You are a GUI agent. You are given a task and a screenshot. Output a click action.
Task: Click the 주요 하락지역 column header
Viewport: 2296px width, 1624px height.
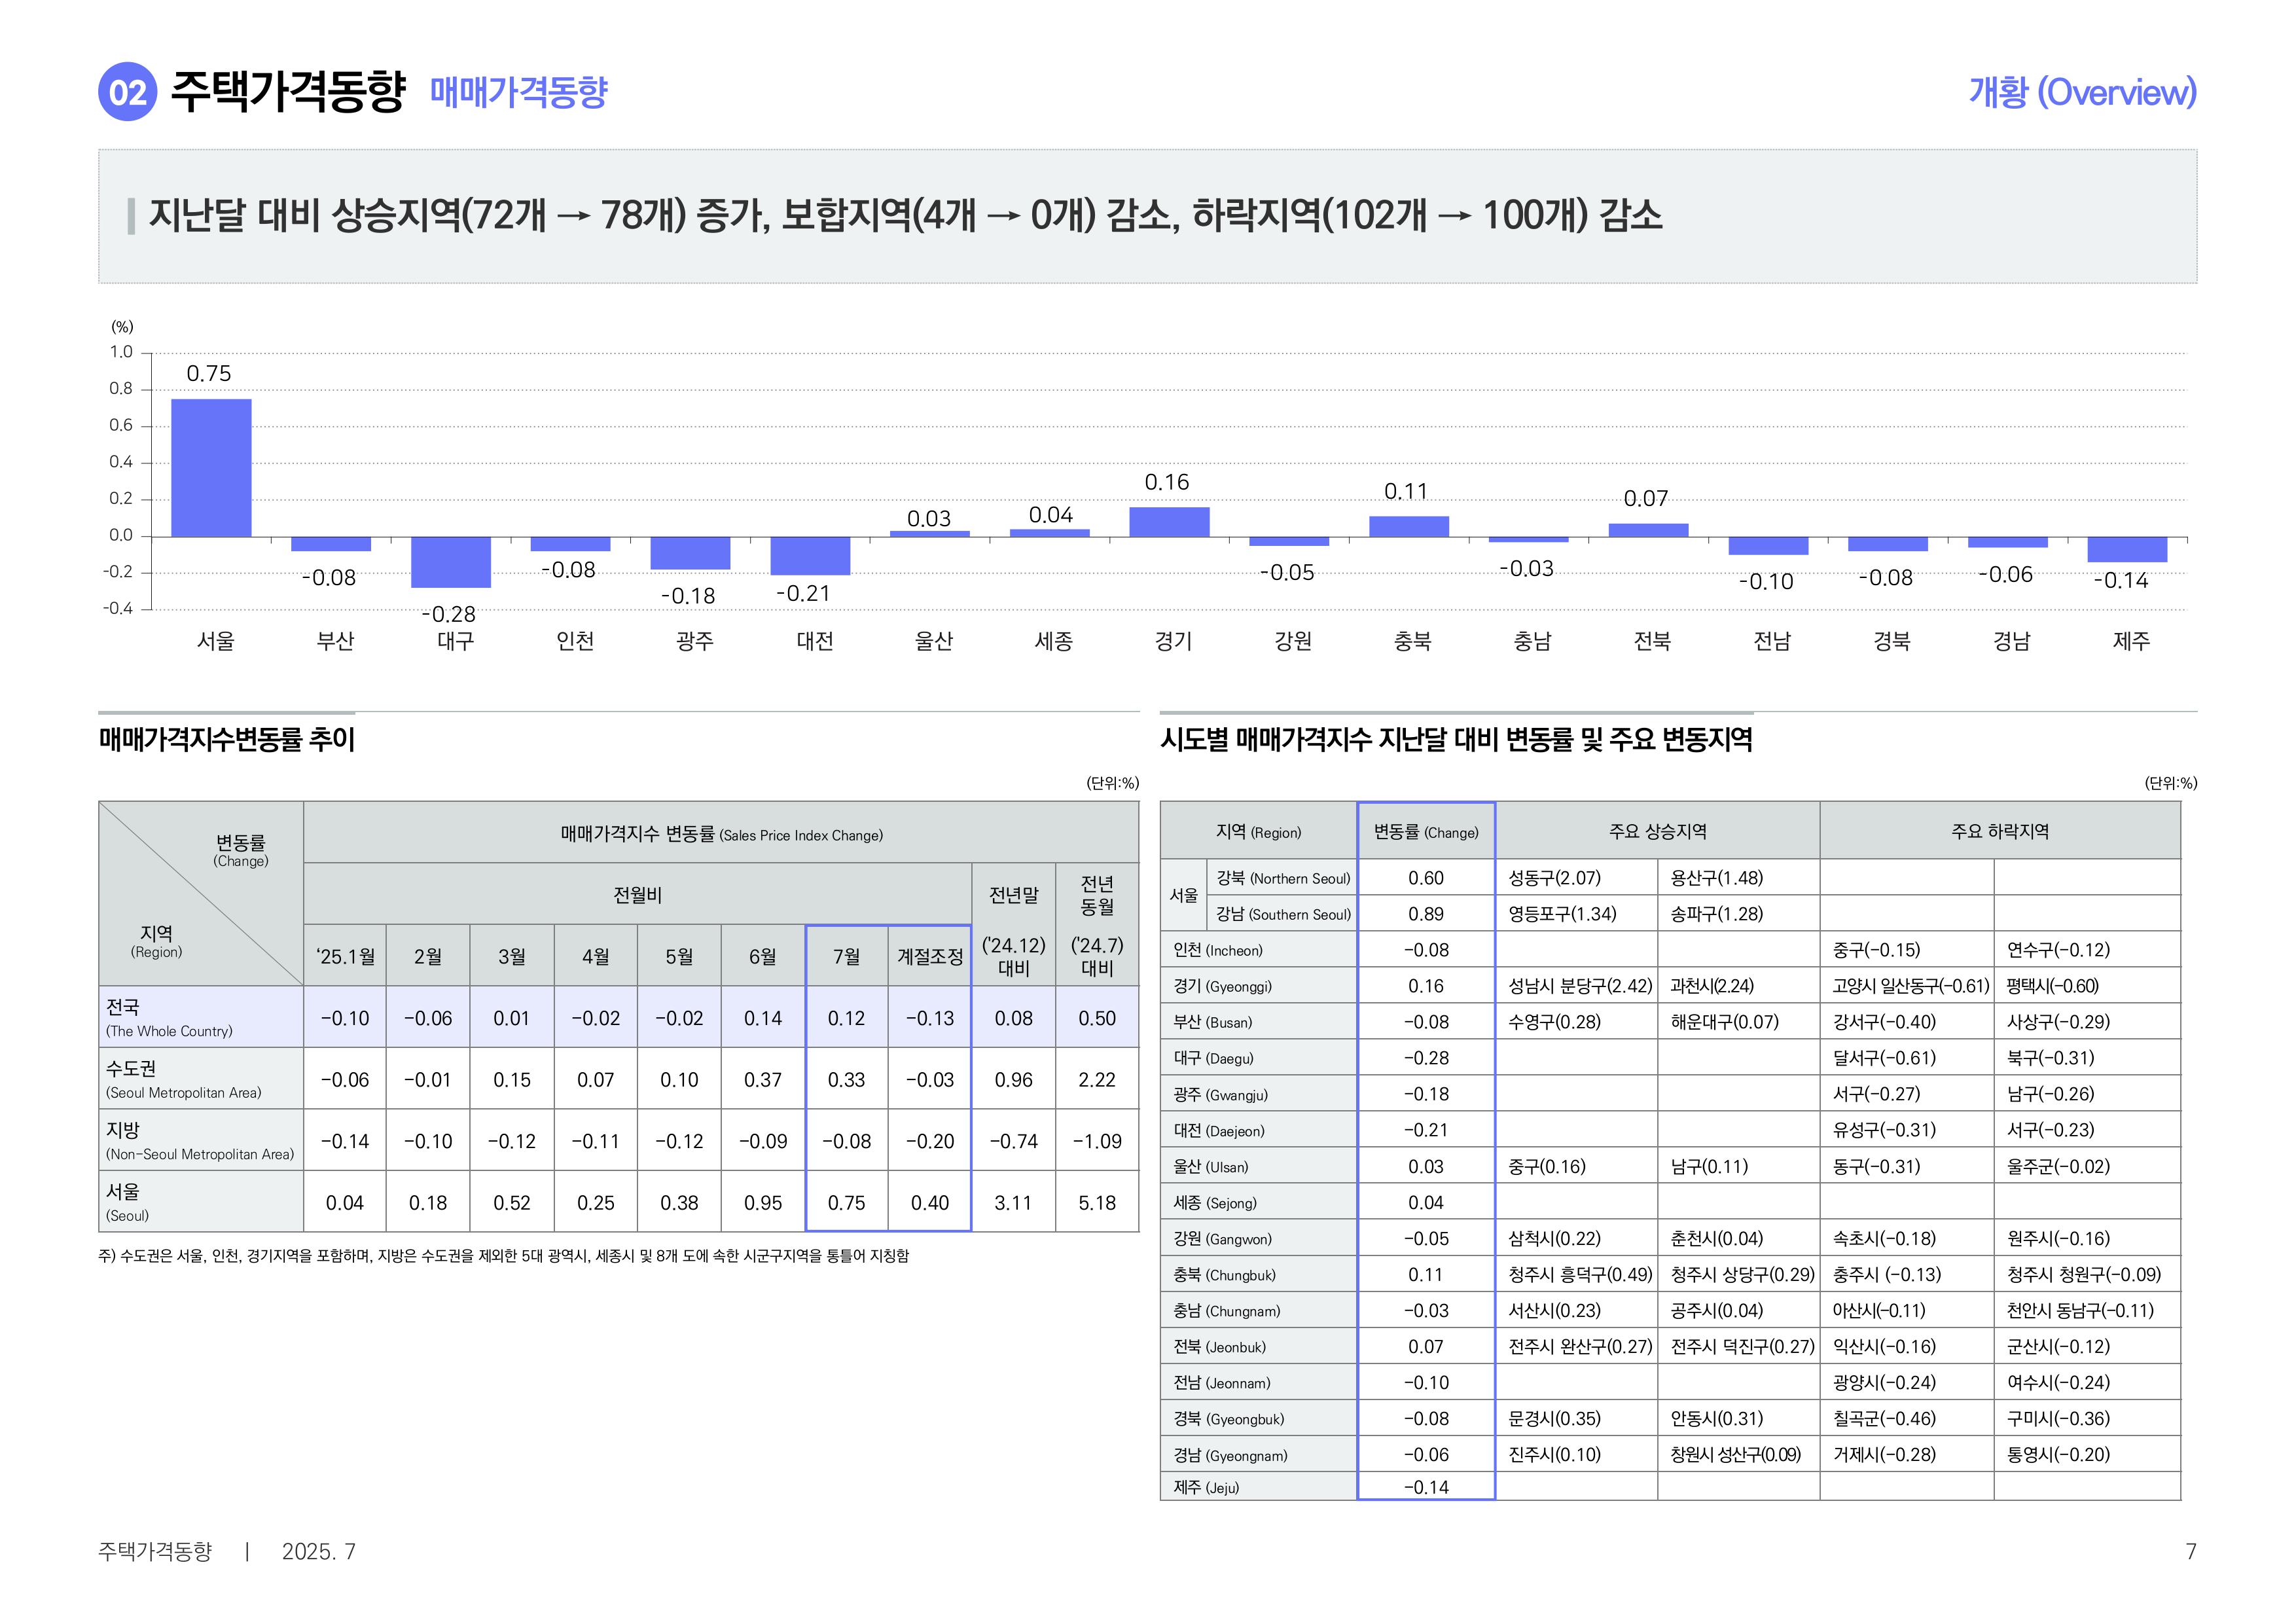(x=2000, y=831)
